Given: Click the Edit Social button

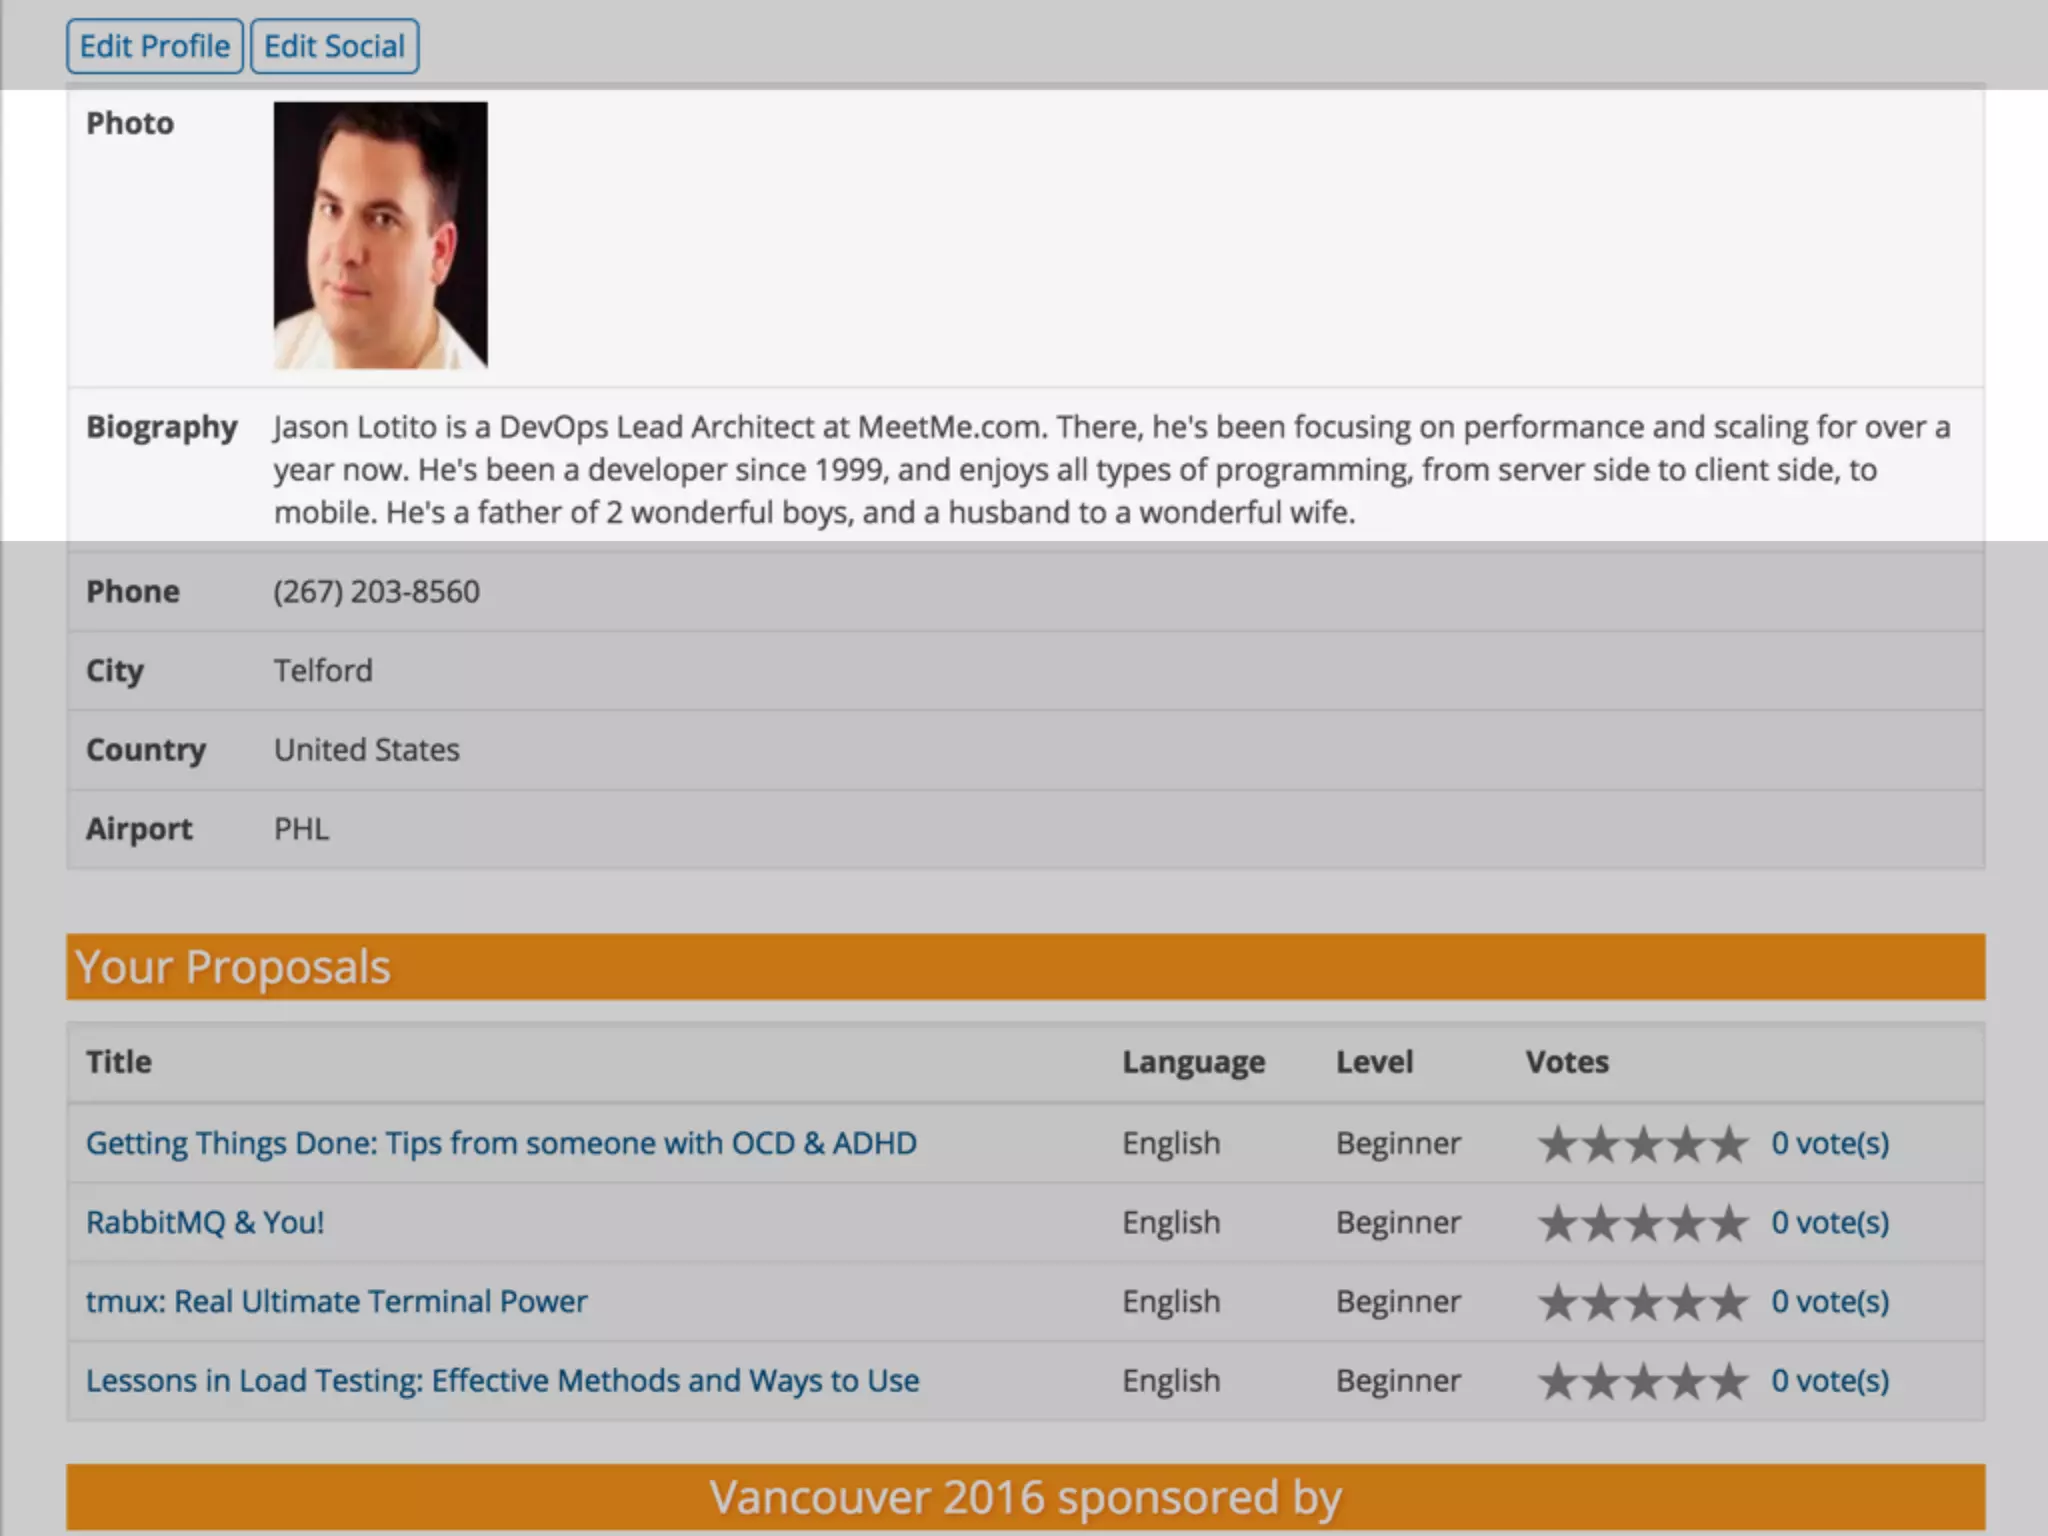Looking at the screenshot, I should tap(334, 46).
